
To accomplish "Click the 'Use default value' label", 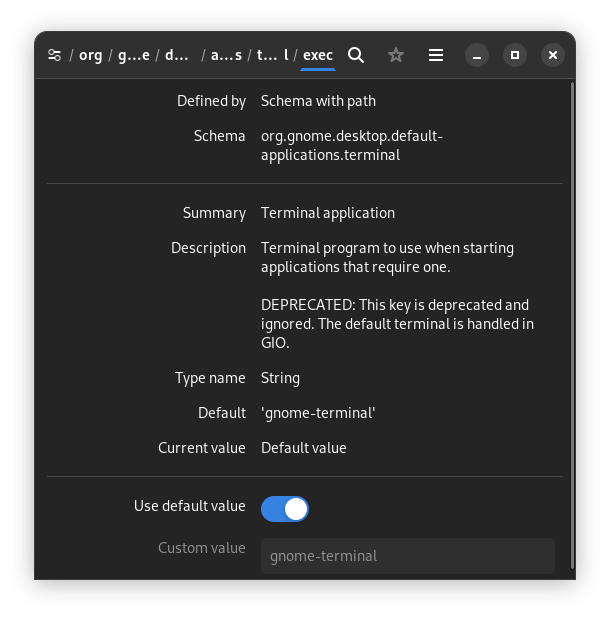I will point(189,506).
